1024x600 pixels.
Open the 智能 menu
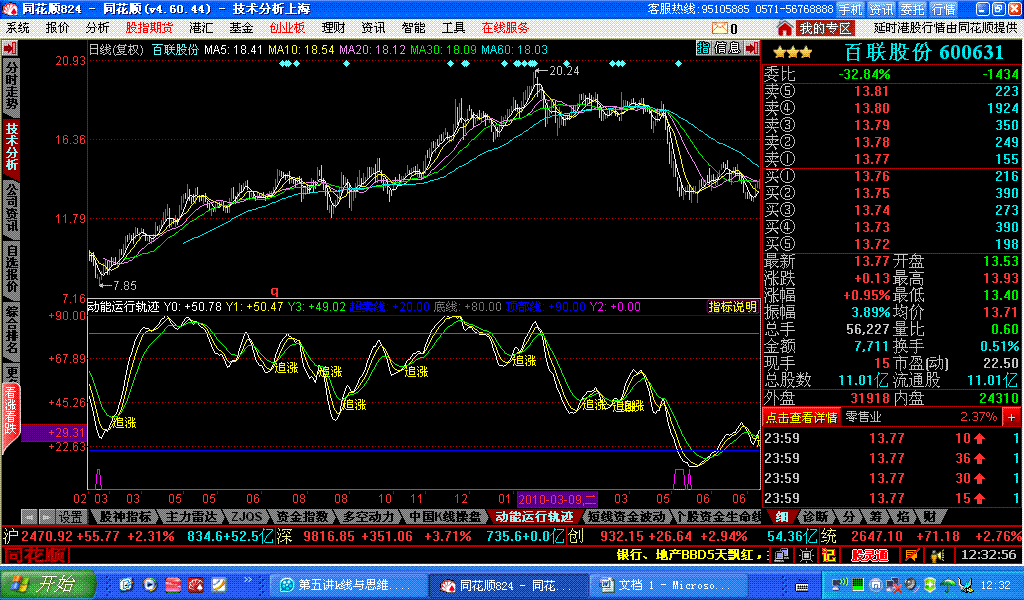click(413, 28)
